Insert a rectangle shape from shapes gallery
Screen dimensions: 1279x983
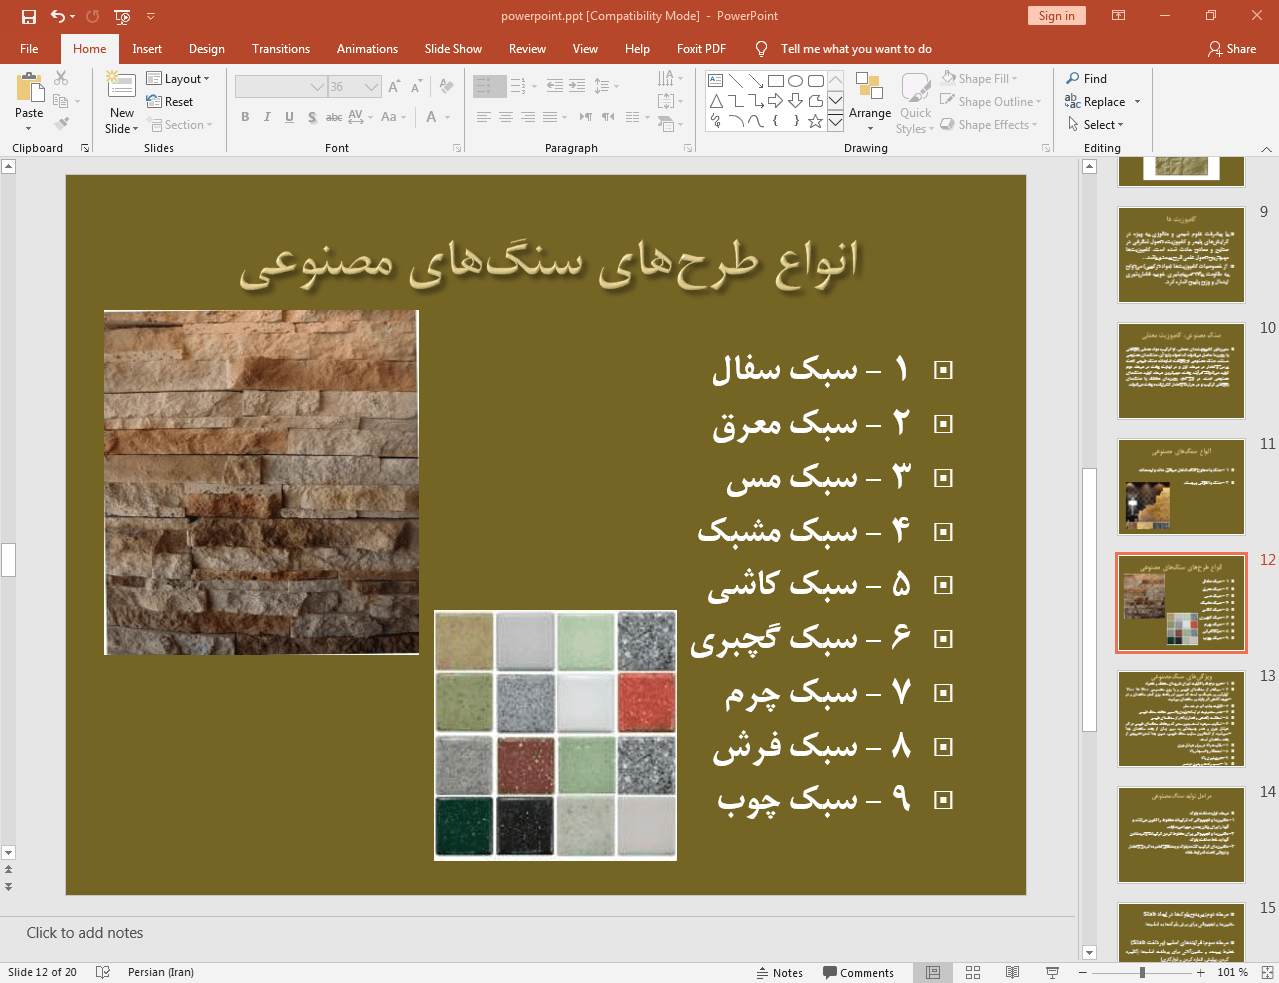pyautogui.click(x=775, y=81)
